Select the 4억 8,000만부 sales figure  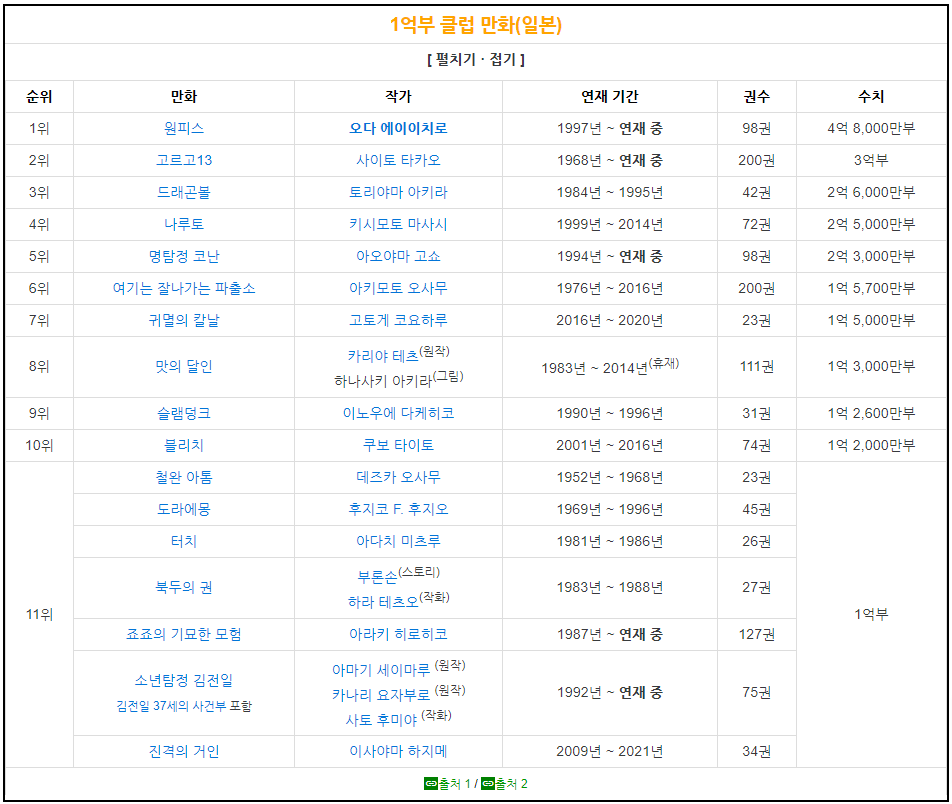coord(871,128)
